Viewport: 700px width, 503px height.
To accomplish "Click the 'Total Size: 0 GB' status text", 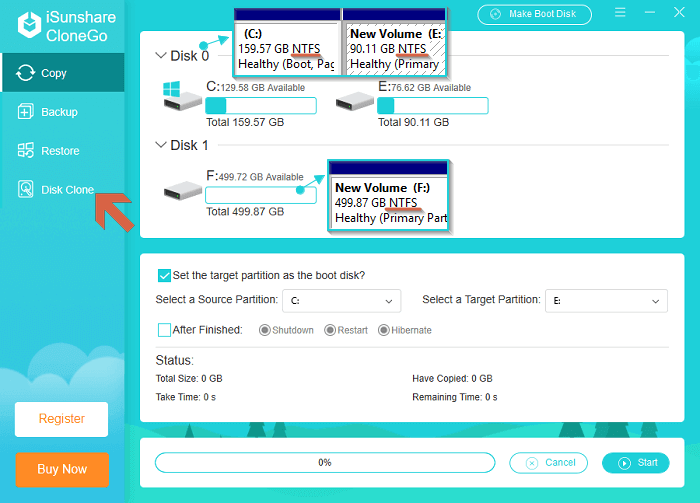I will pos(189,378).
